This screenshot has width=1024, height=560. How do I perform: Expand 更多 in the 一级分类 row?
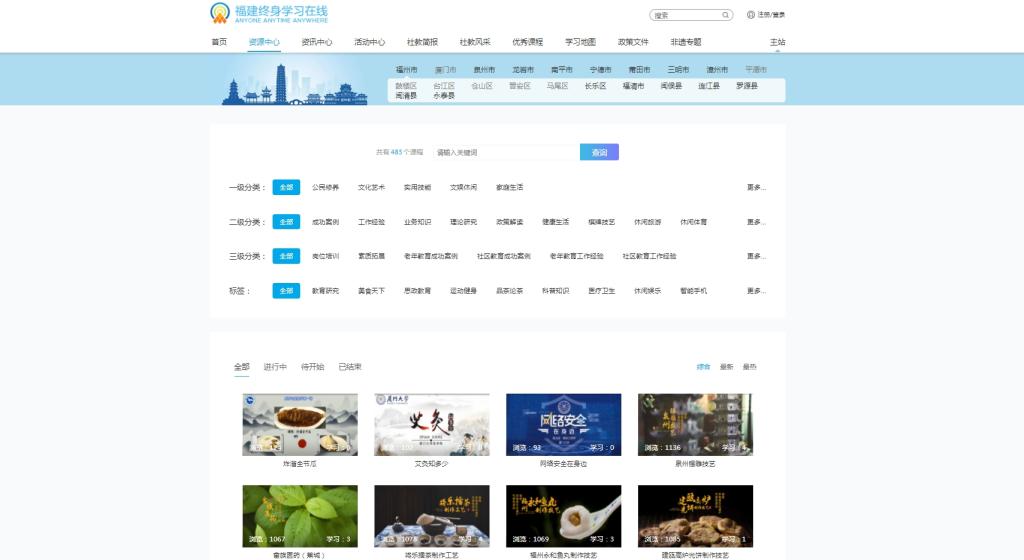[x=756, y=187]
